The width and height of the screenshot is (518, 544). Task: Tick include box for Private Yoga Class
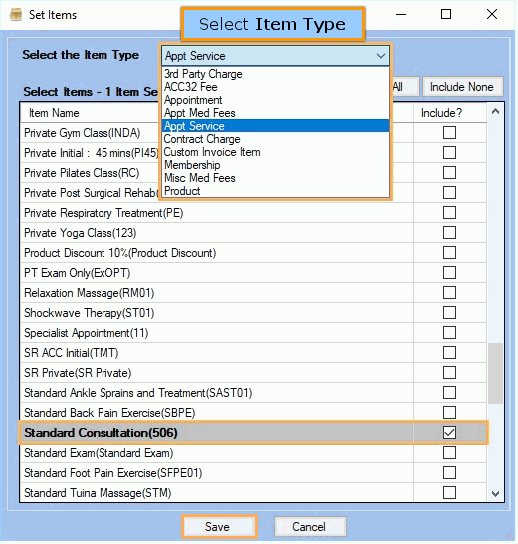tap(449, 232)
